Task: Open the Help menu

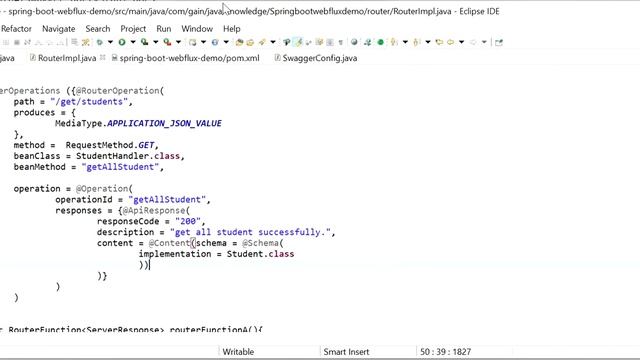Action: (231, 29)
